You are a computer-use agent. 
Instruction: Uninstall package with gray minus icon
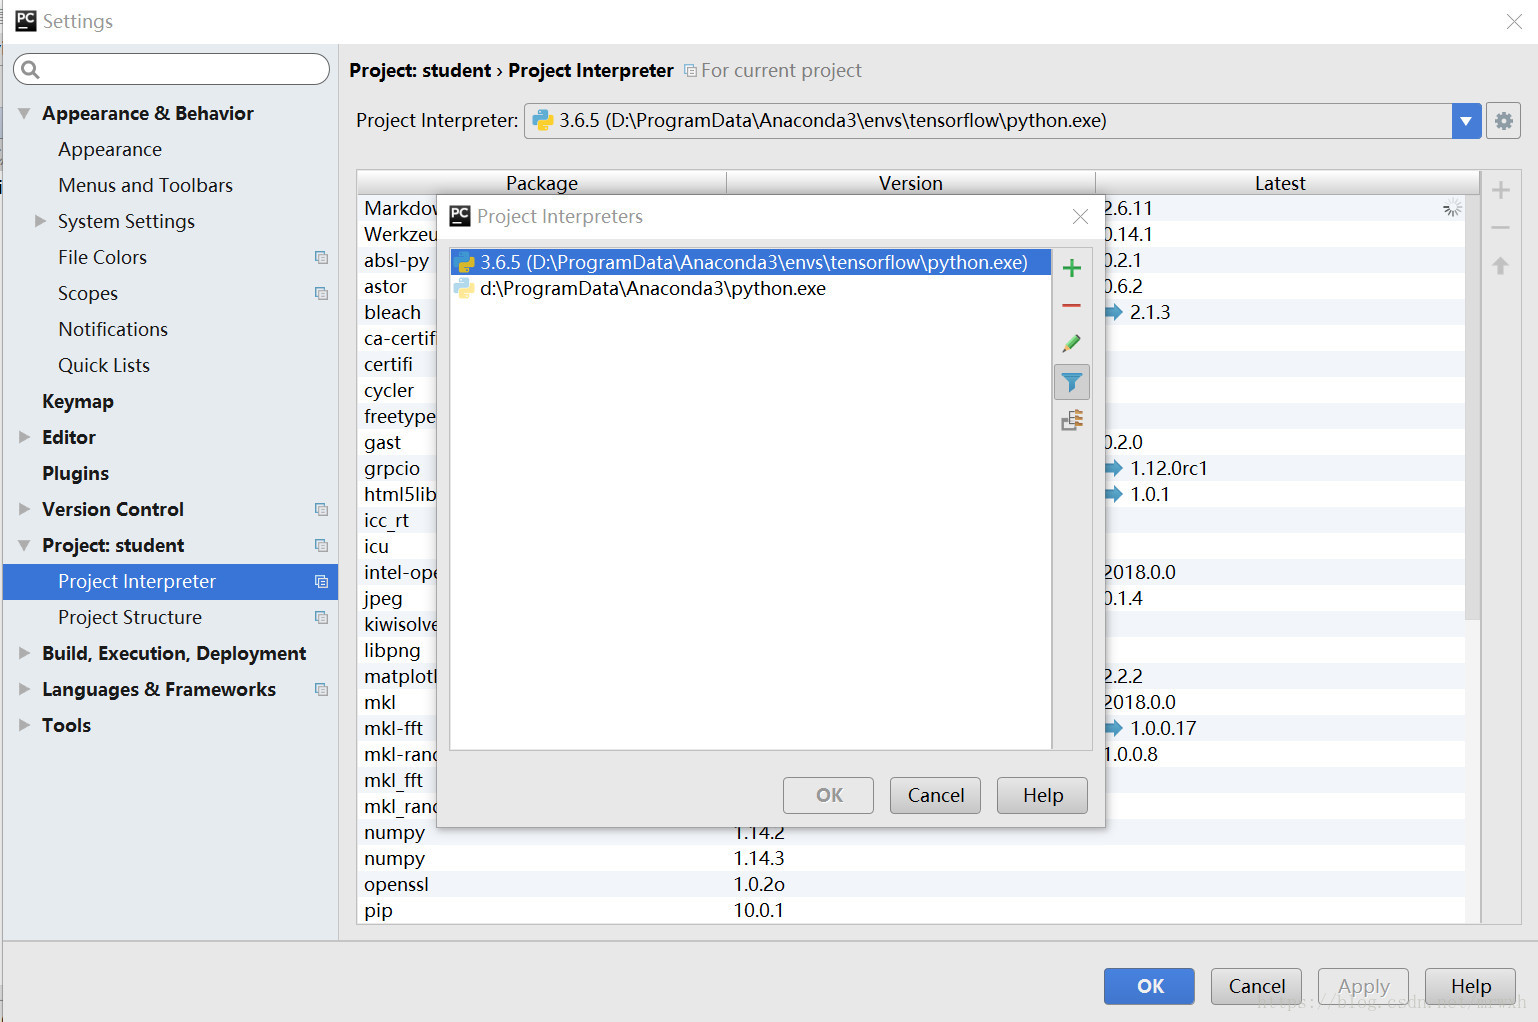pos(1500,228)
